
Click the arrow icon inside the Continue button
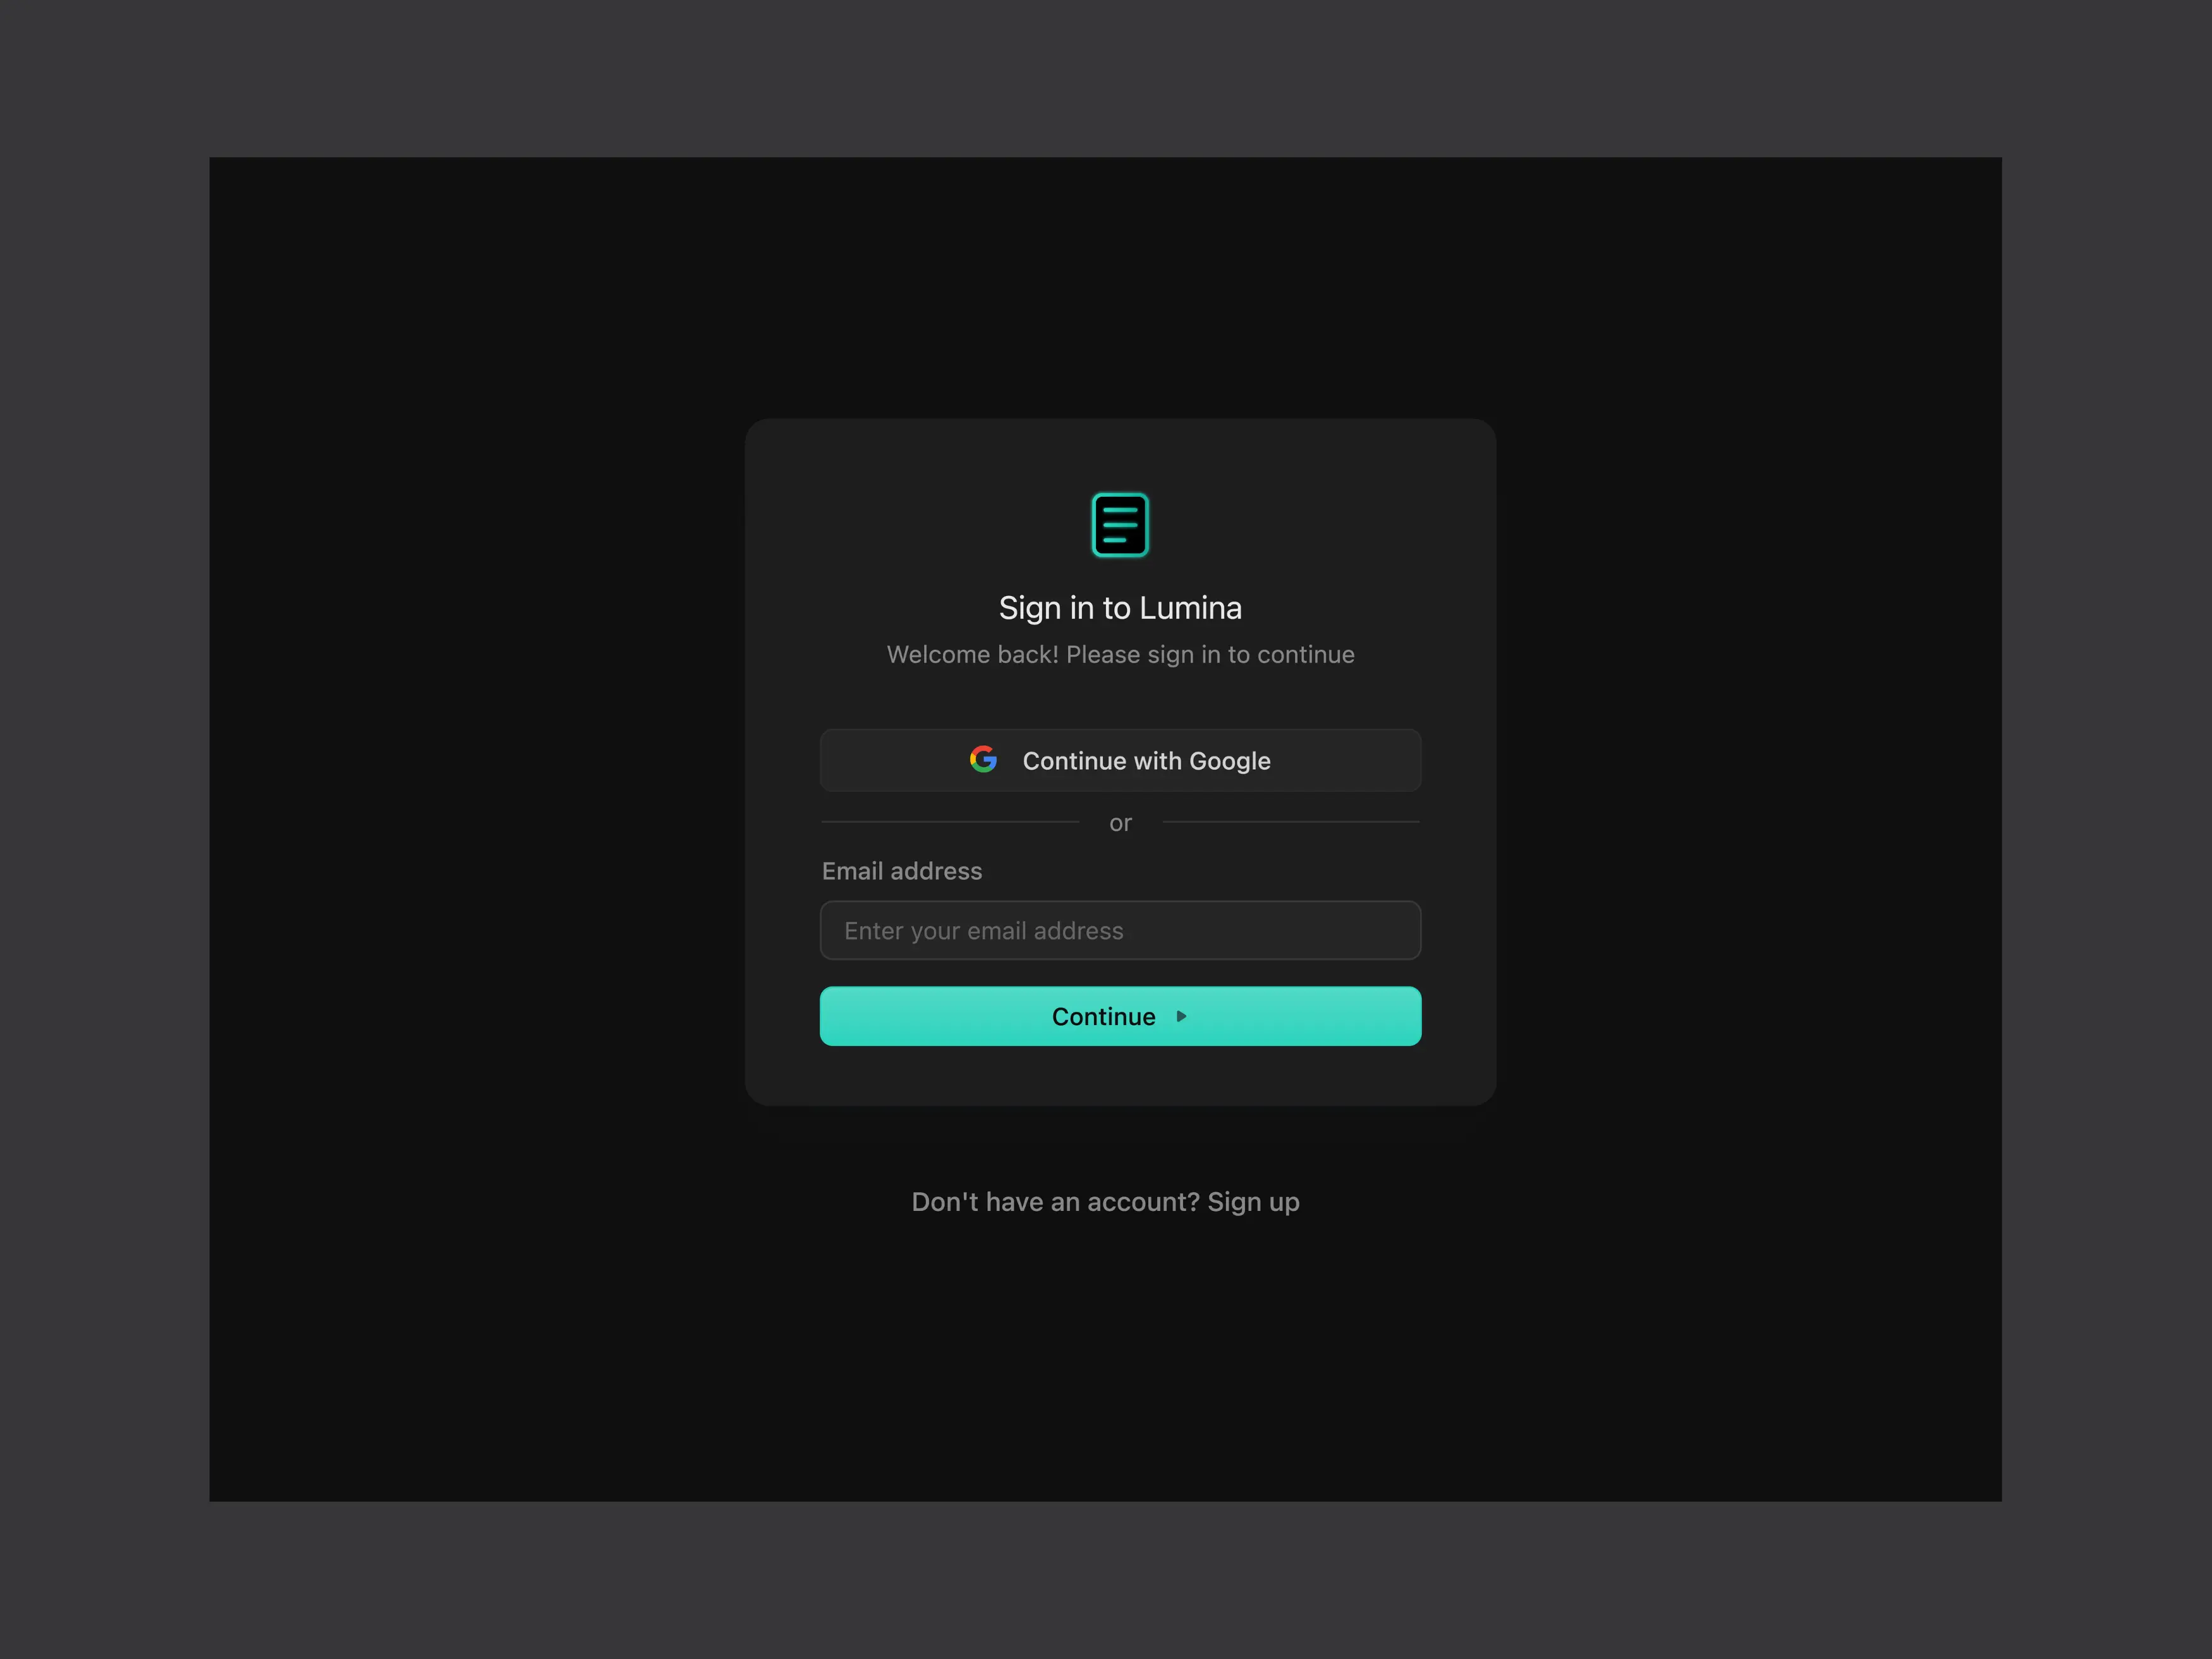[1181, 1016]
